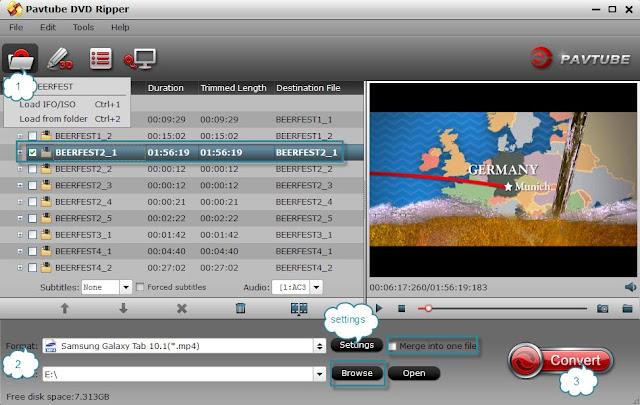Check the BEERFEST2_2 checkbox
Screen dimensions: 640x405
33,169
